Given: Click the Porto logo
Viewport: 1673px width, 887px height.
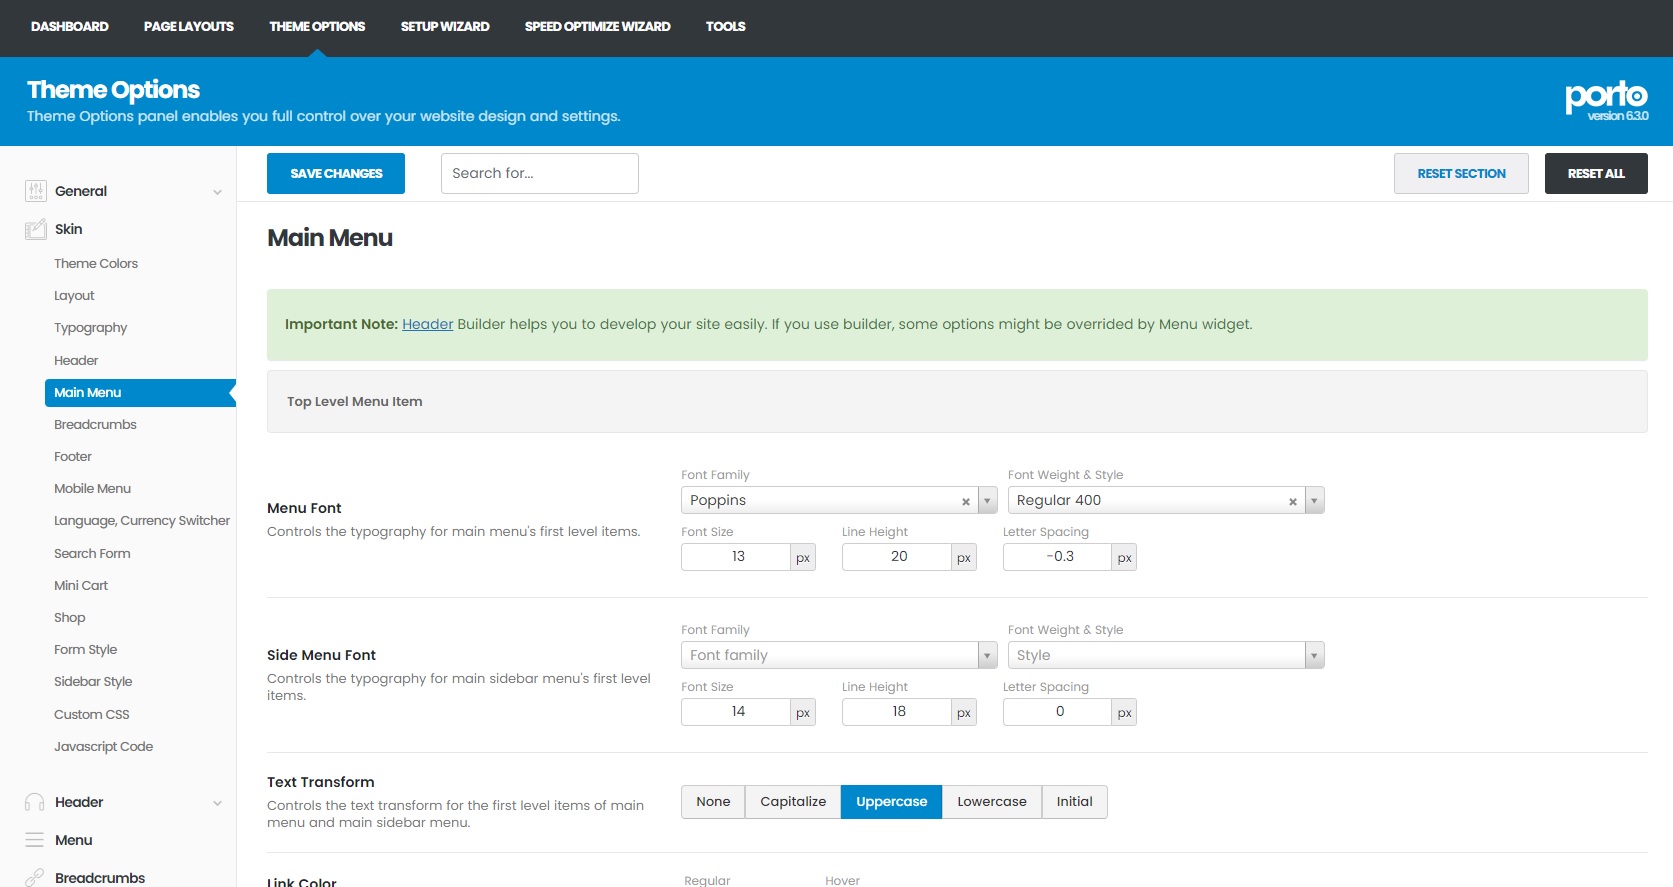Looking at the screenshot, I should pos(1606,97).
